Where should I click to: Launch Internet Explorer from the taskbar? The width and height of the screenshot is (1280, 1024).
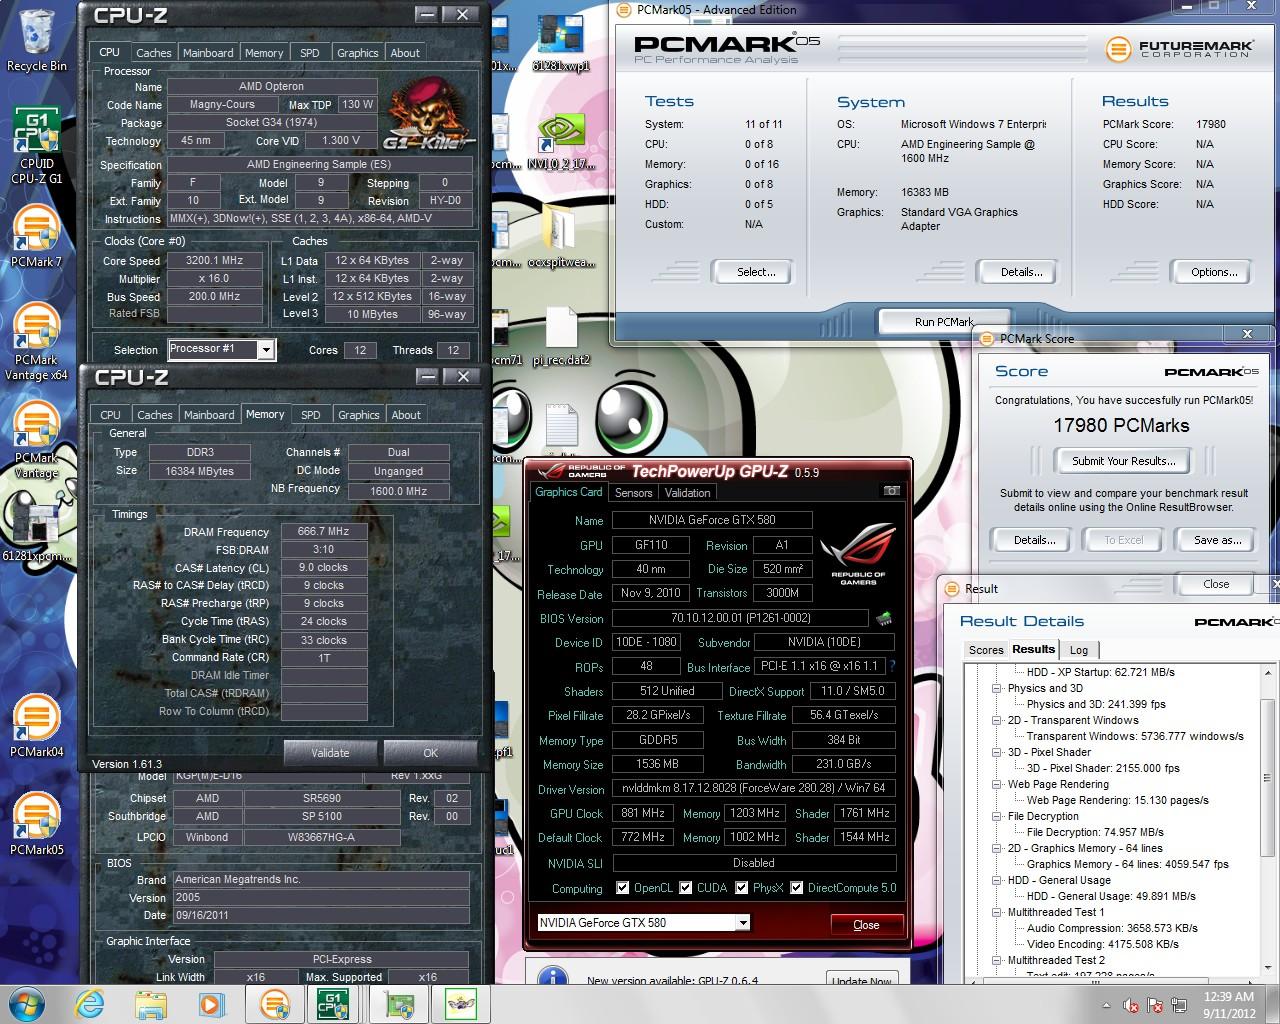pos(91,1004)
